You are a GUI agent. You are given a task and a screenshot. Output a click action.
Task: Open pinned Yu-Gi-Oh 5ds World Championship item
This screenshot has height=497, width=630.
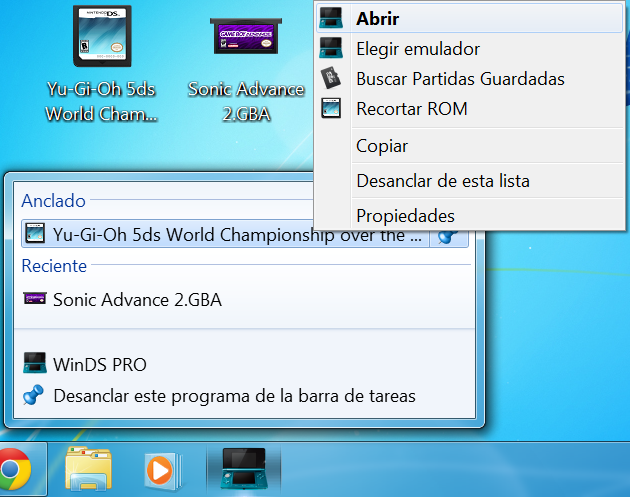click(x=225, y=234)
